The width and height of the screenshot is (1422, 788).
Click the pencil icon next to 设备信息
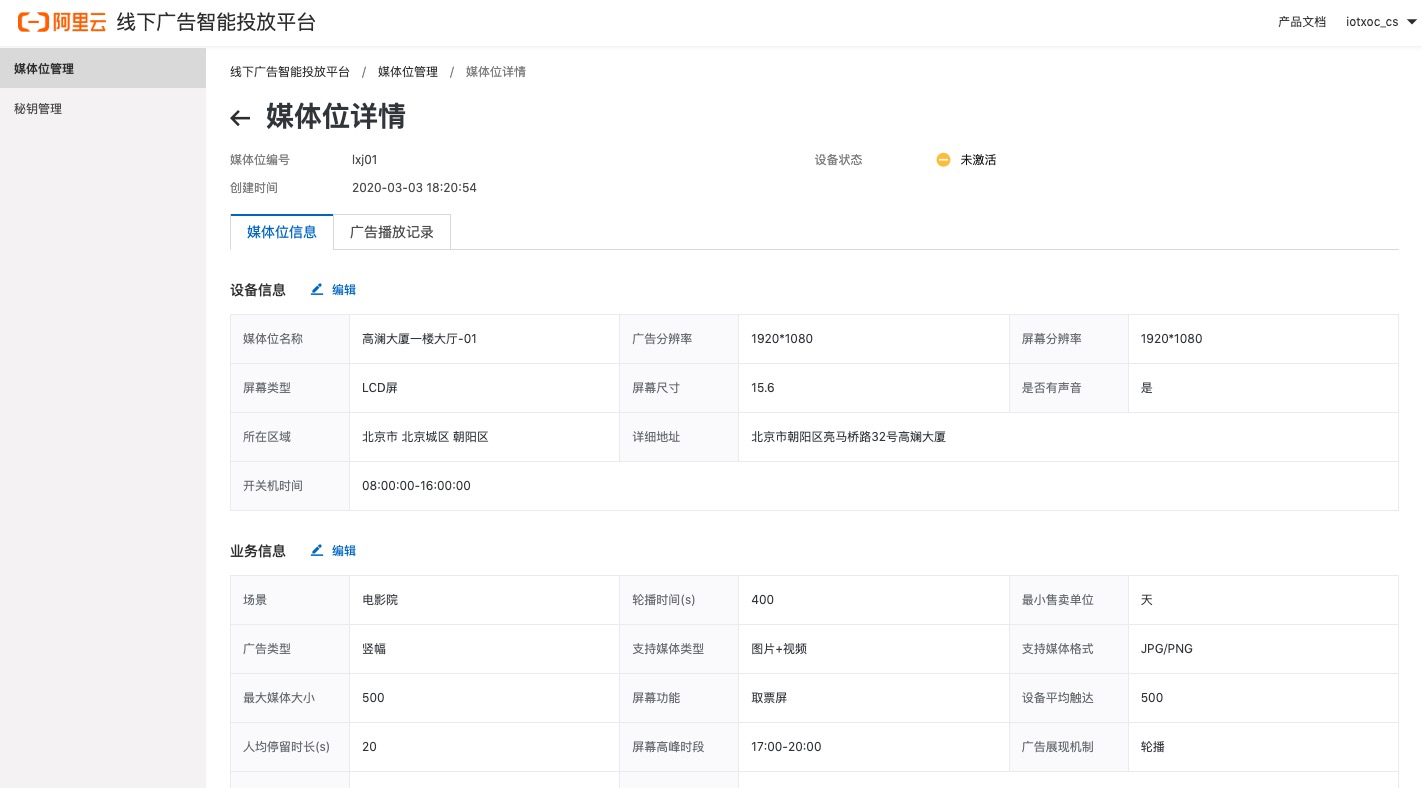coord(317,289)
